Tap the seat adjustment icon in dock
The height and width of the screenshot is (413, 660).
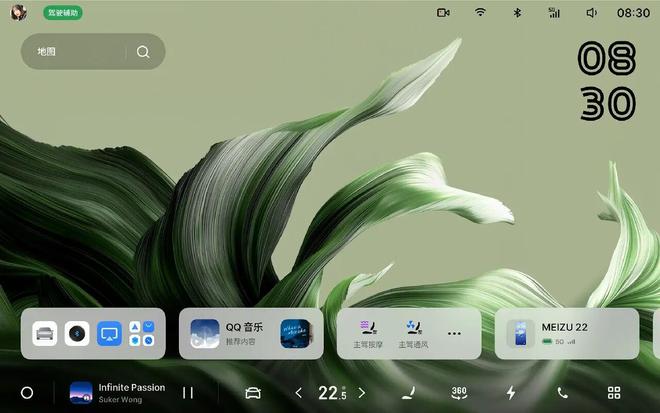(x=408, y=393)
